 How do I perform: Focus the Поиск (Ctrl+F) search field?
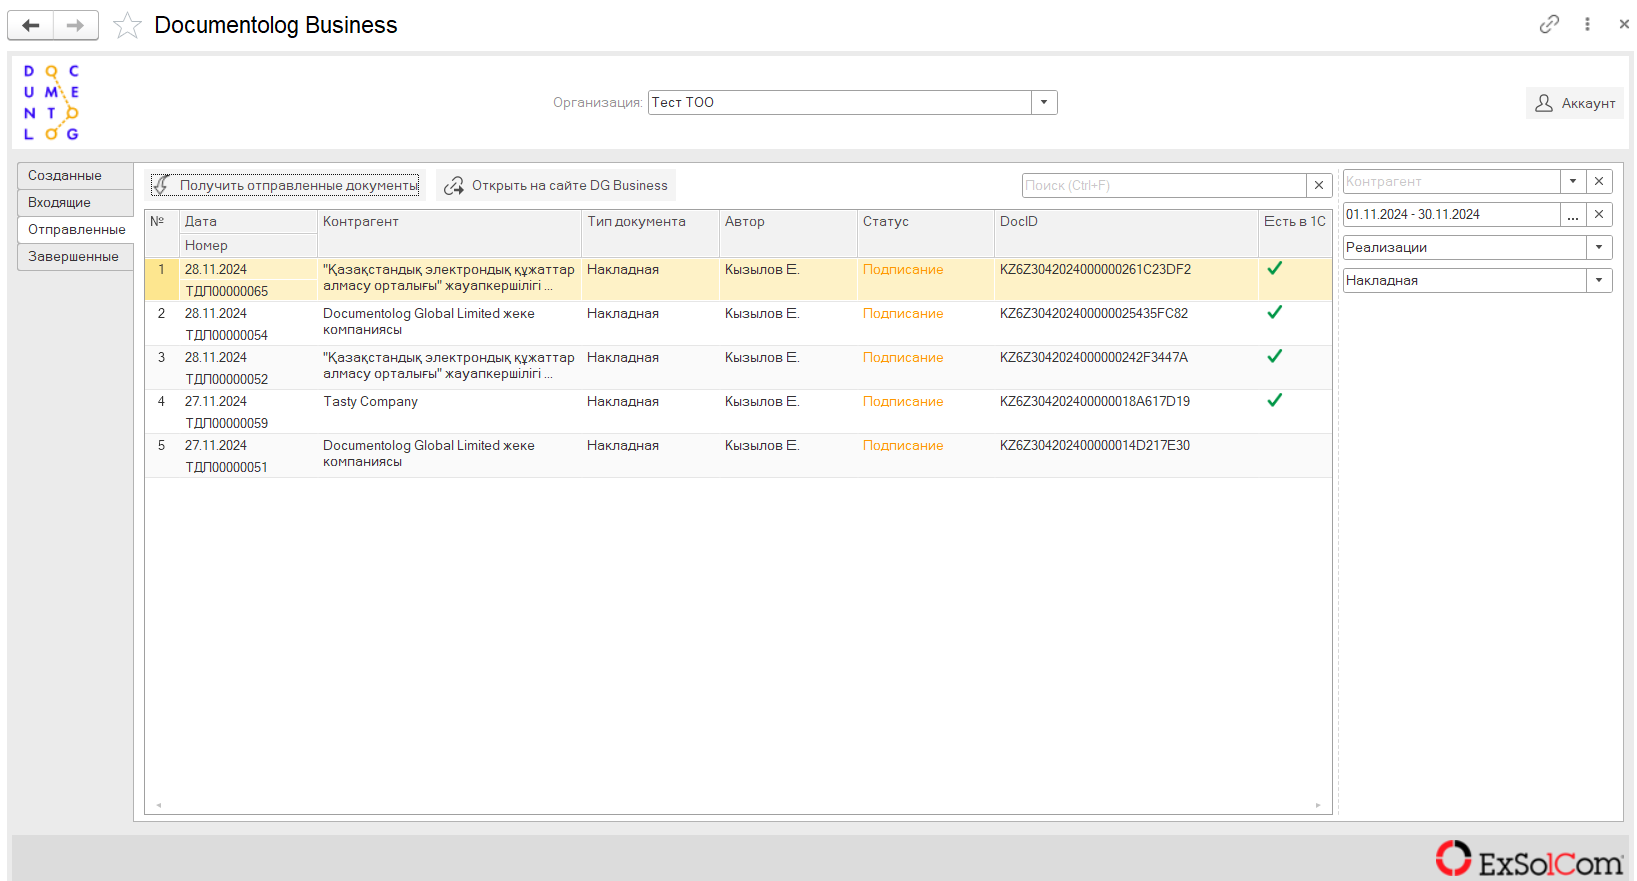(x=1164, y=185)
